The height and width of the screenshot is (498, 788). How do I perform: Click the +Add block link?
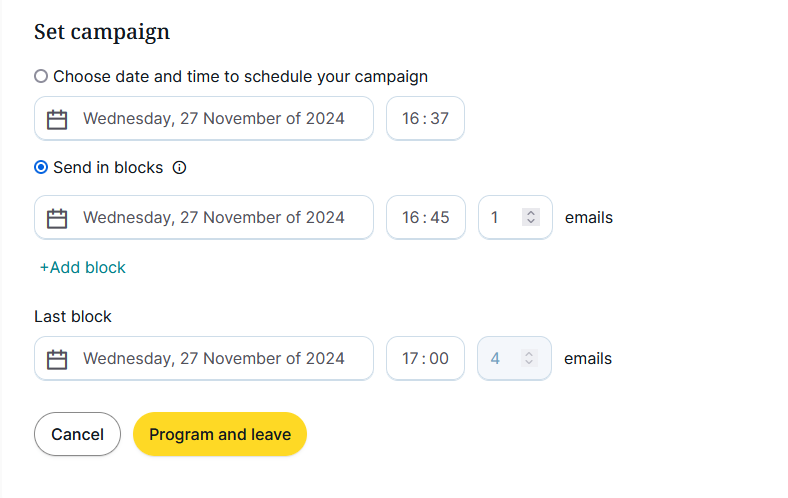pyautogui.click(x=83, y=268)
